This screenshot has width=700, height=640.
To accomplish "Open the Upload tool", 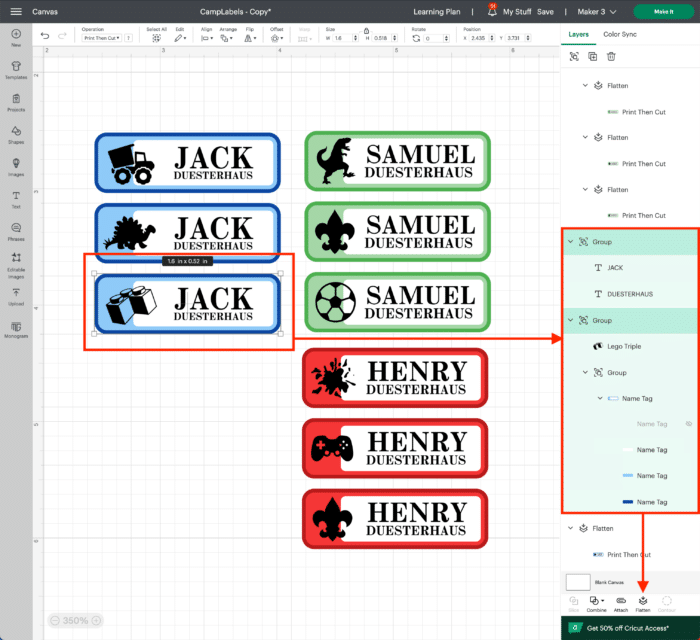I will [x=16, y=295].
